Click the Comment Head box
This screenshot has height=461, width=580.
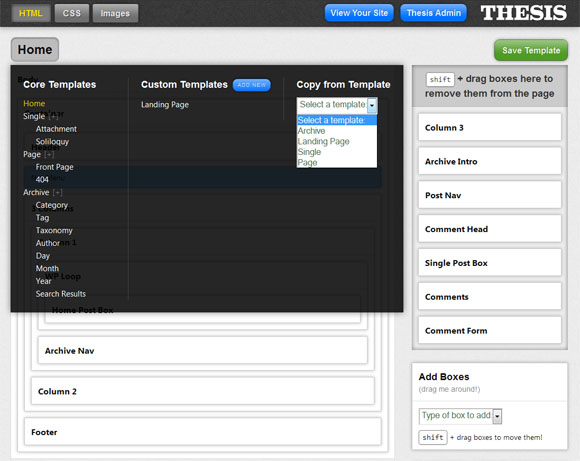489,229
